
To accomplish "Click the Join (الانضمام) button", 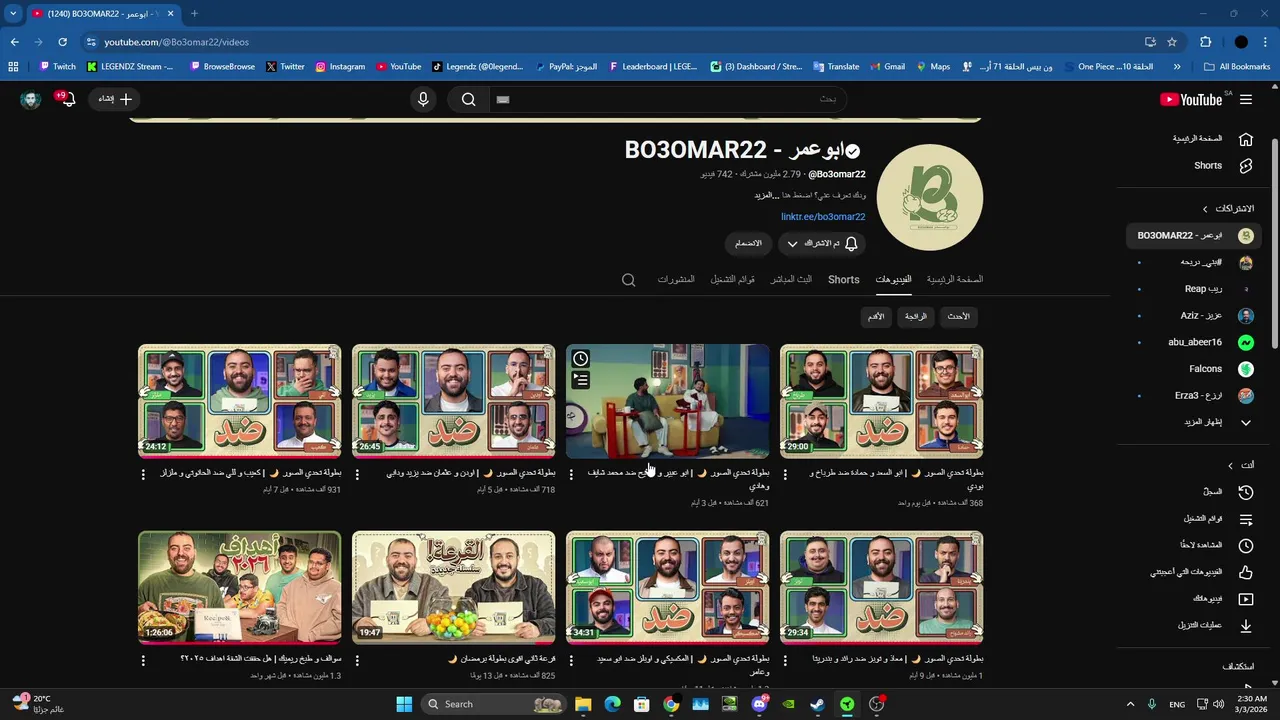I will (748, 244).
